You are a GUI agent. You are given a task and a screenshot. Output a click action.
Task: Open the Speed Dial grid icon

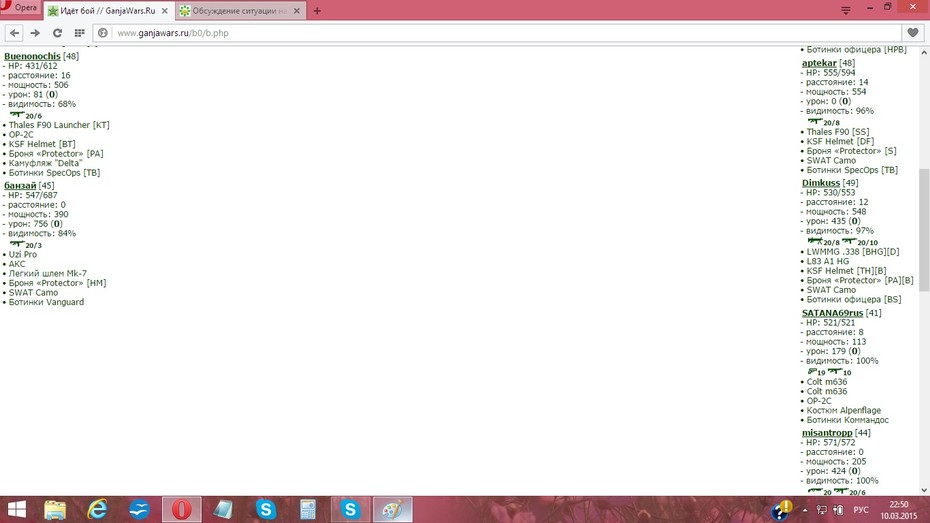[79, 33]
